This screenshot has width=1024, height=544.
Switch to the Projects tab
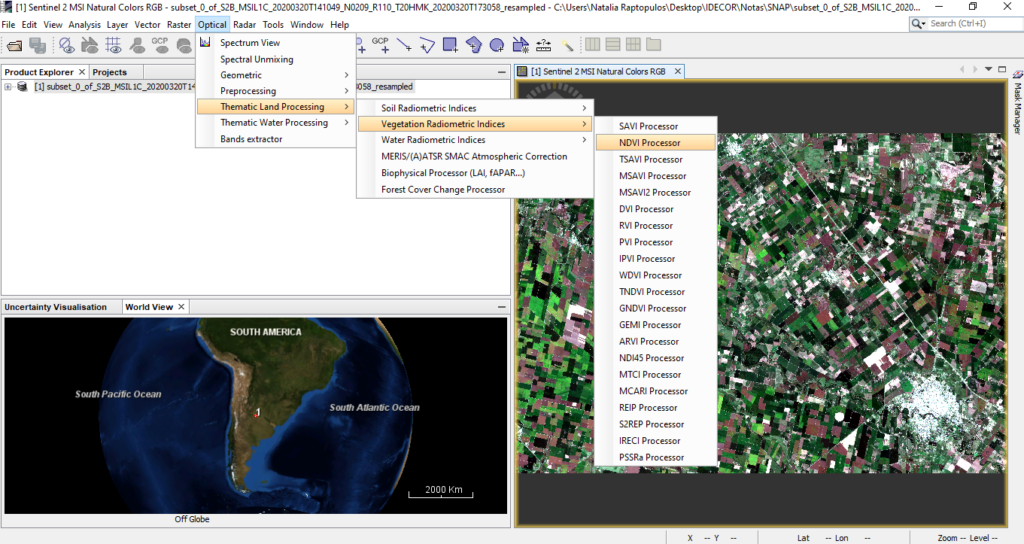(x=110, y=72)
